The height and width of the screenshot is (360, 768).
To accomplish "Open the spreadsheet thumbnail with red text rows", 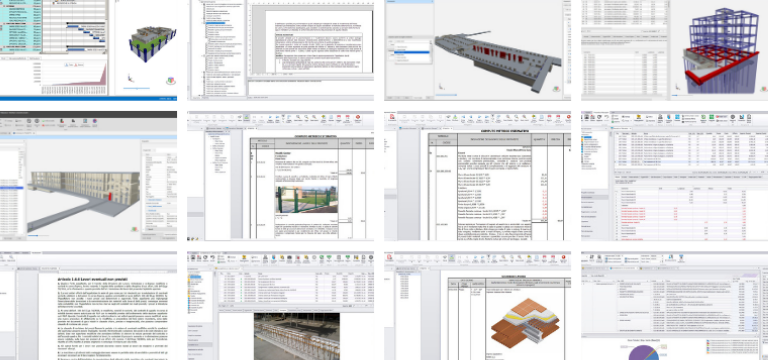I will click(674, 176).
